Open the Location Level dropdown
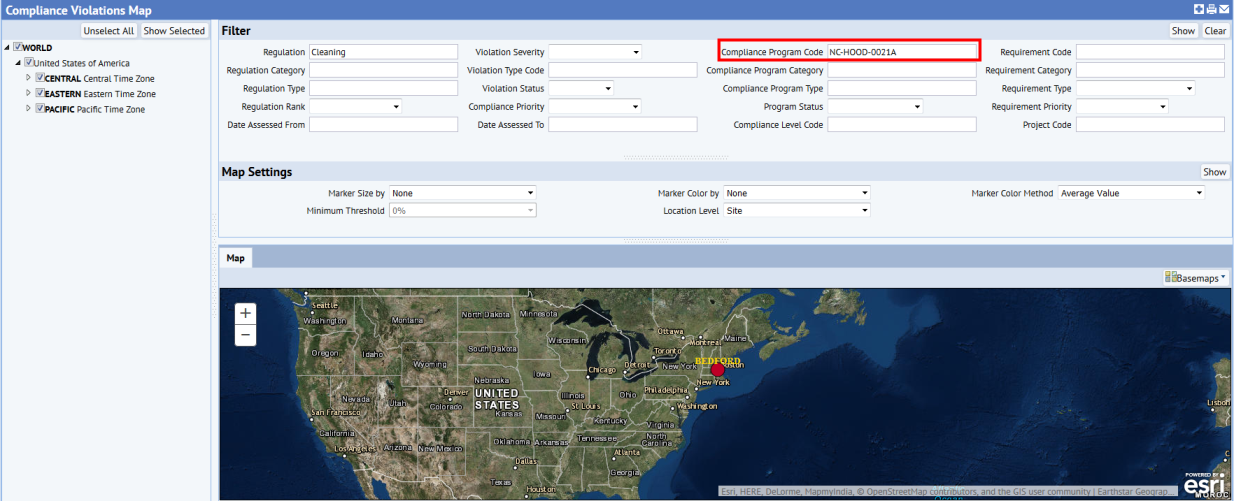This screenshot has height=502, width=1235. (797, 211)
